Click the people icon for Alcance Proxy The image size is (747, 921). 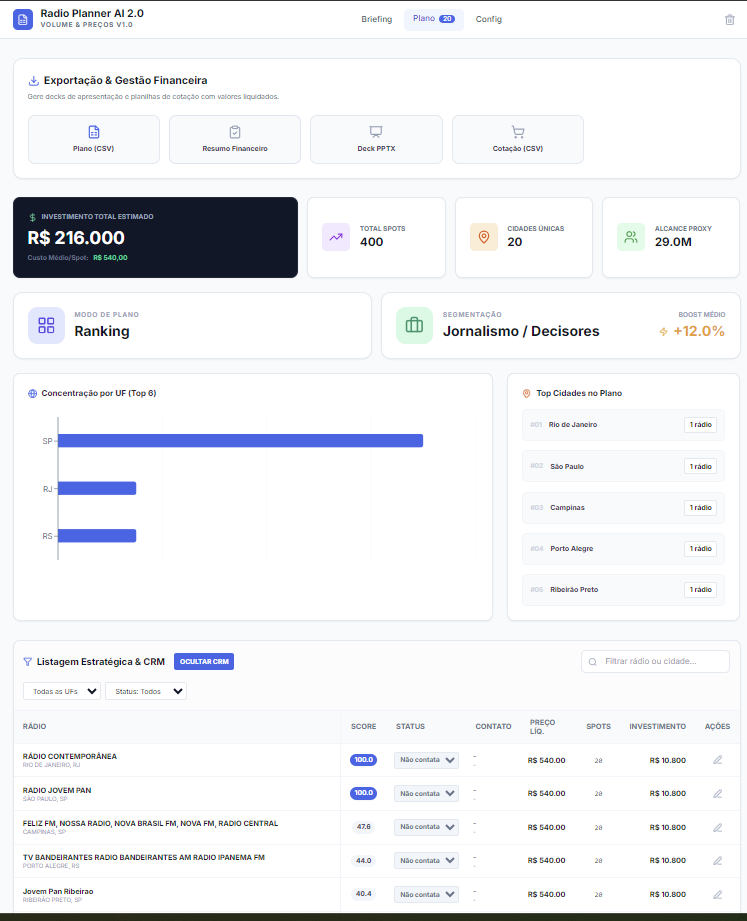pos(631,237)
